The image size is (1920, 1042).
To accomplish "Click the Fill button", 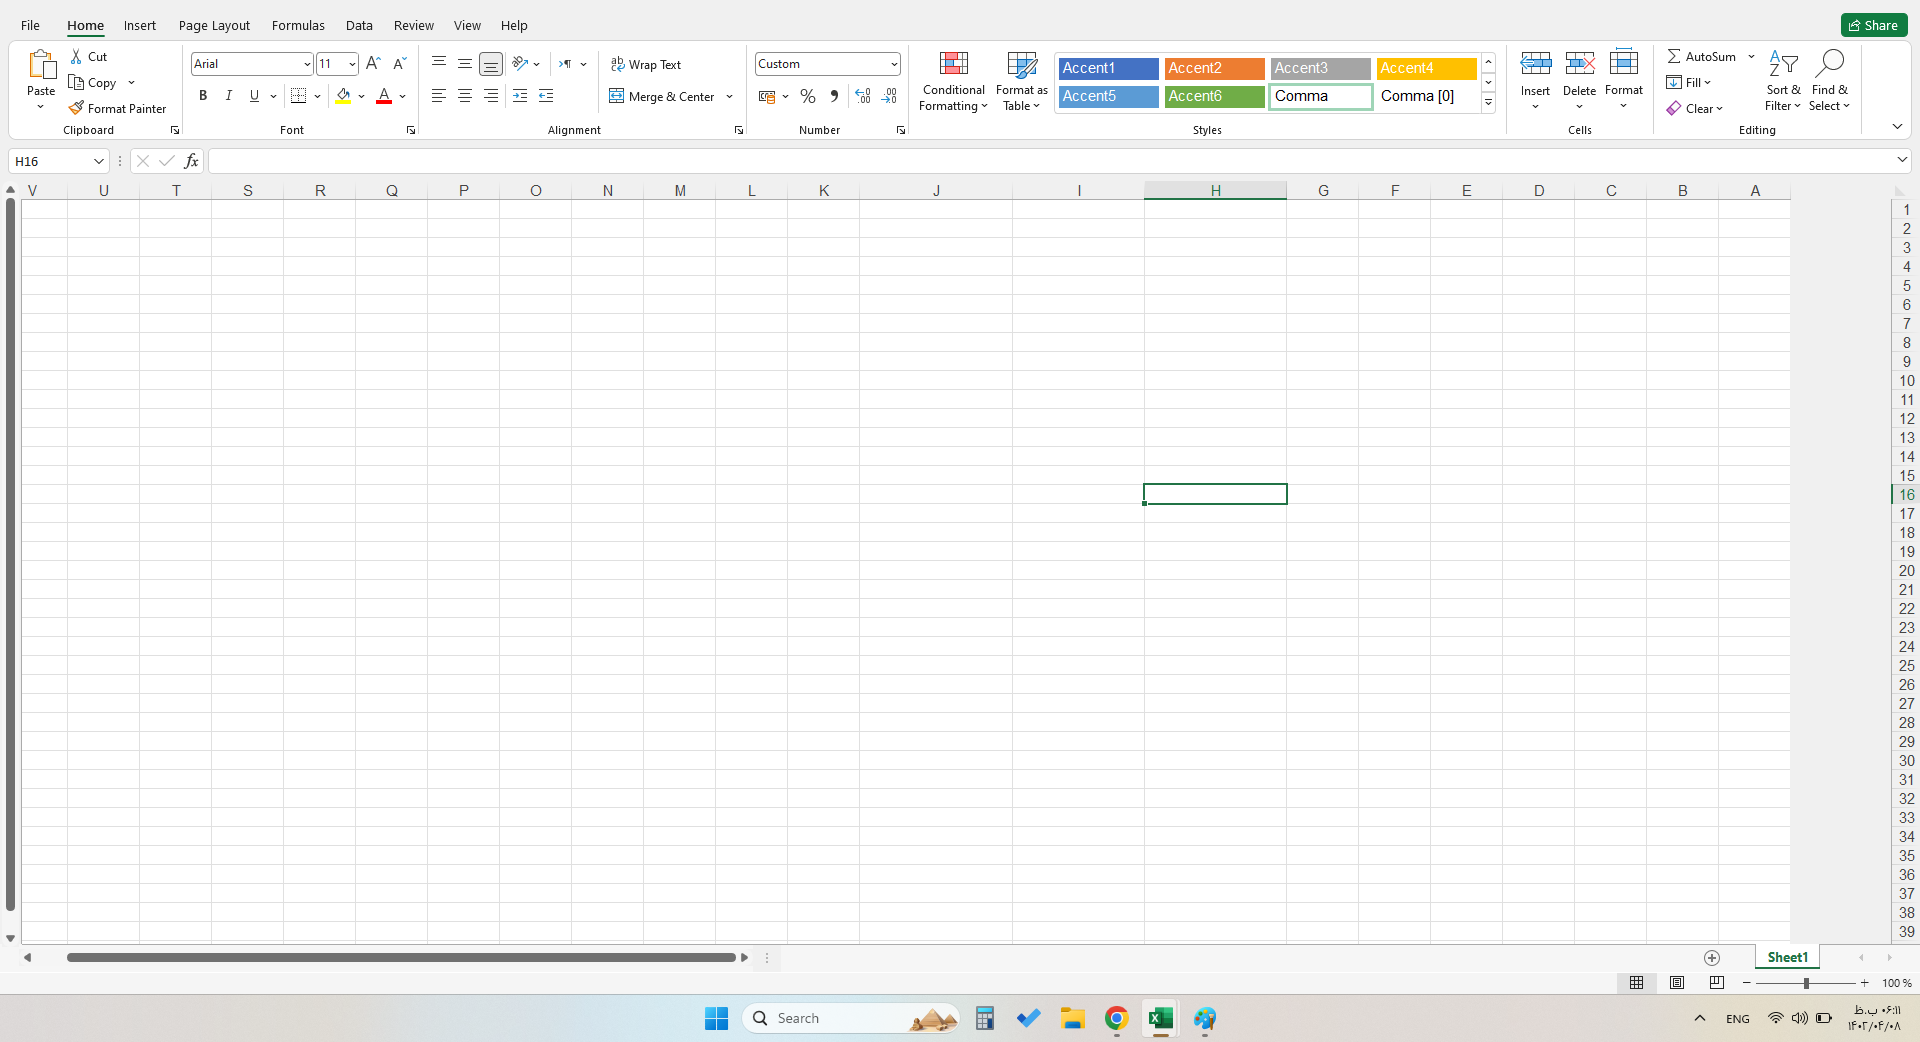I will click(x=1689, y=83).
